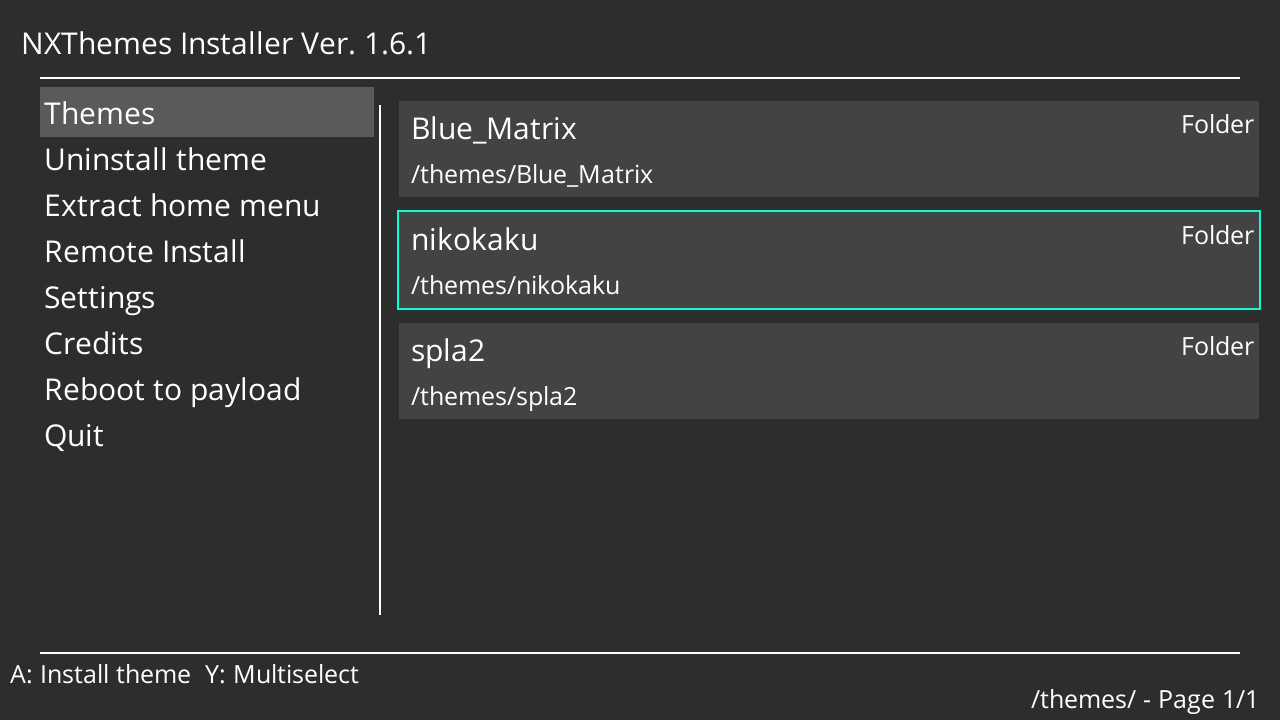1280x720 pixels.
Task: View the Credits screen
Action: coord(93,343)
